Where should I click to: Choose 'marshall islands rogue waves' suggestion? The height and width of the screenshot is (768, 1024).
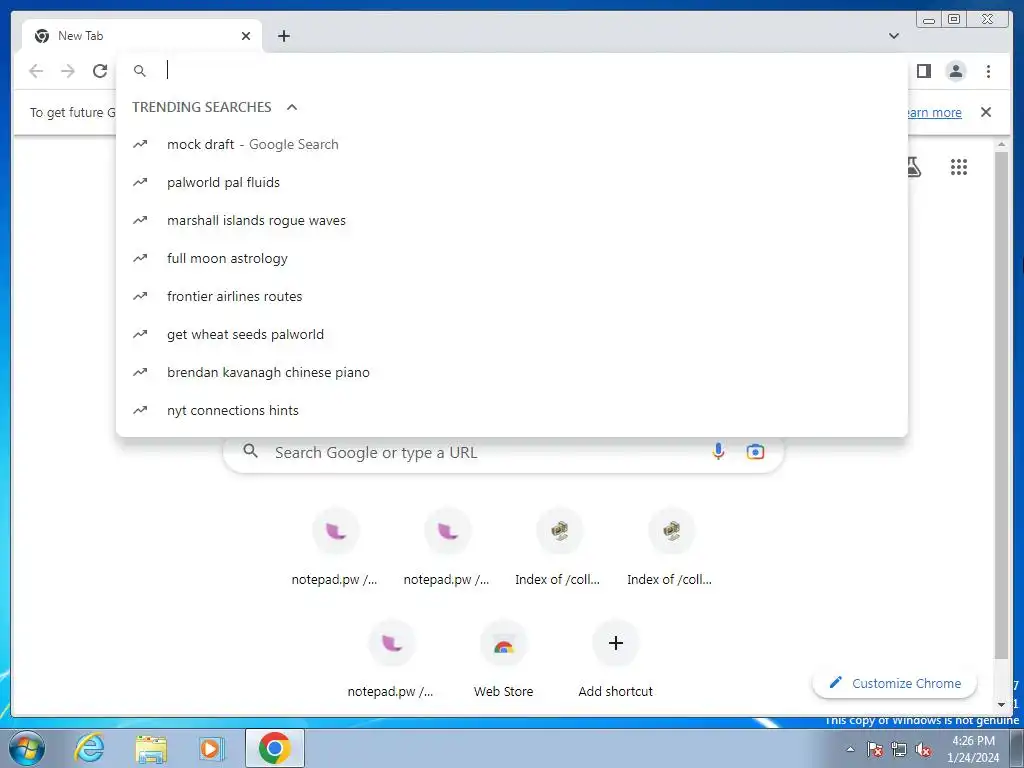(511, 220)
